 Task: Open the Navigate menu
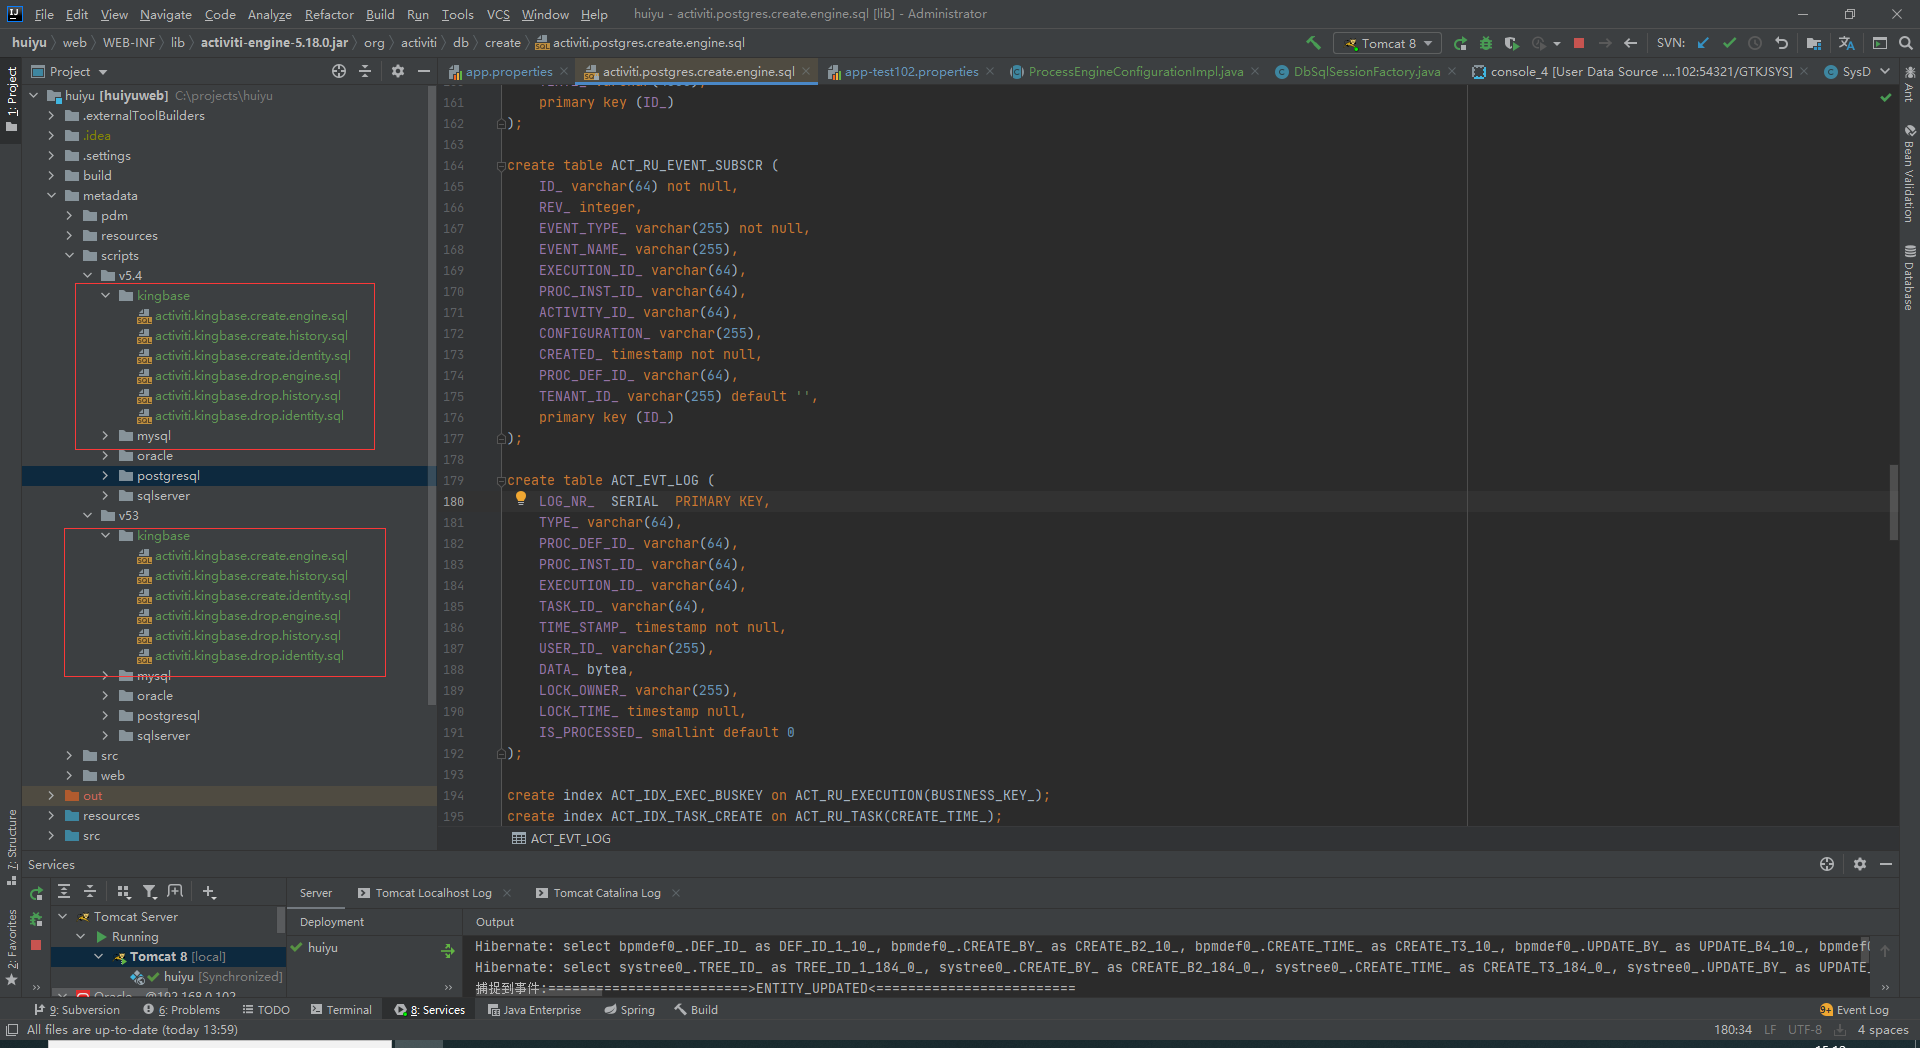165,14
